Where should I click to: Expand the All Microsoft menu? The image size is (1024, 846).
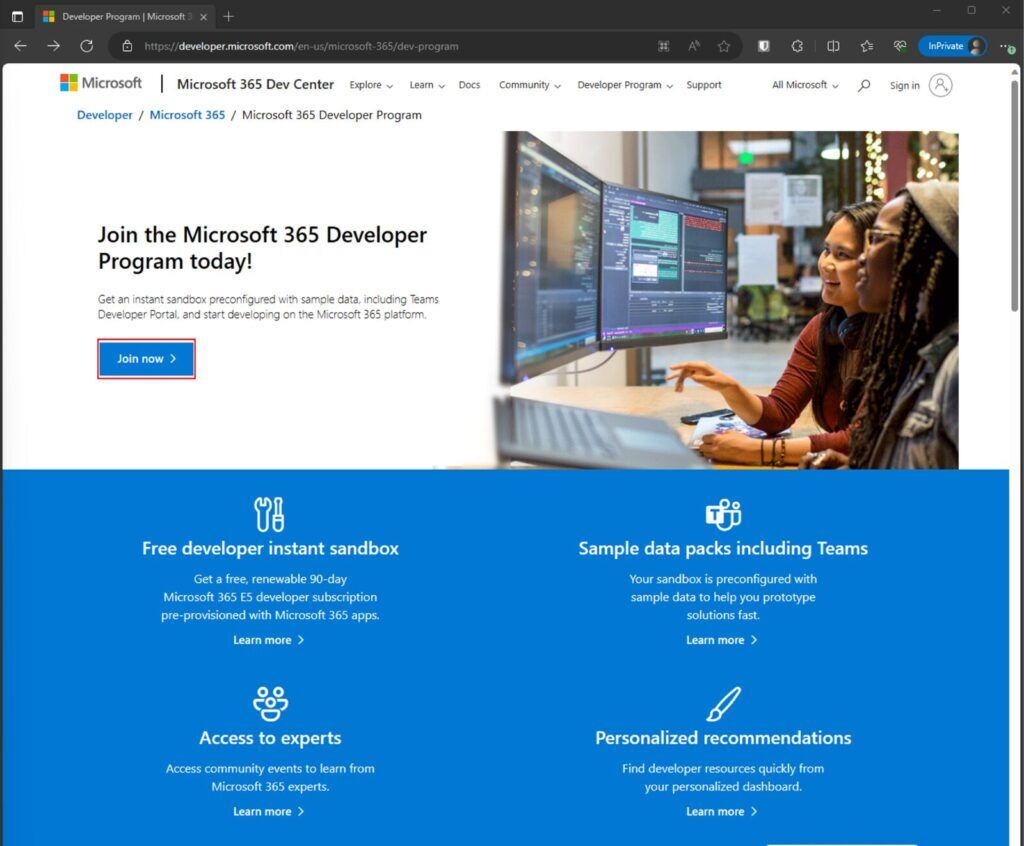[803, 85]
